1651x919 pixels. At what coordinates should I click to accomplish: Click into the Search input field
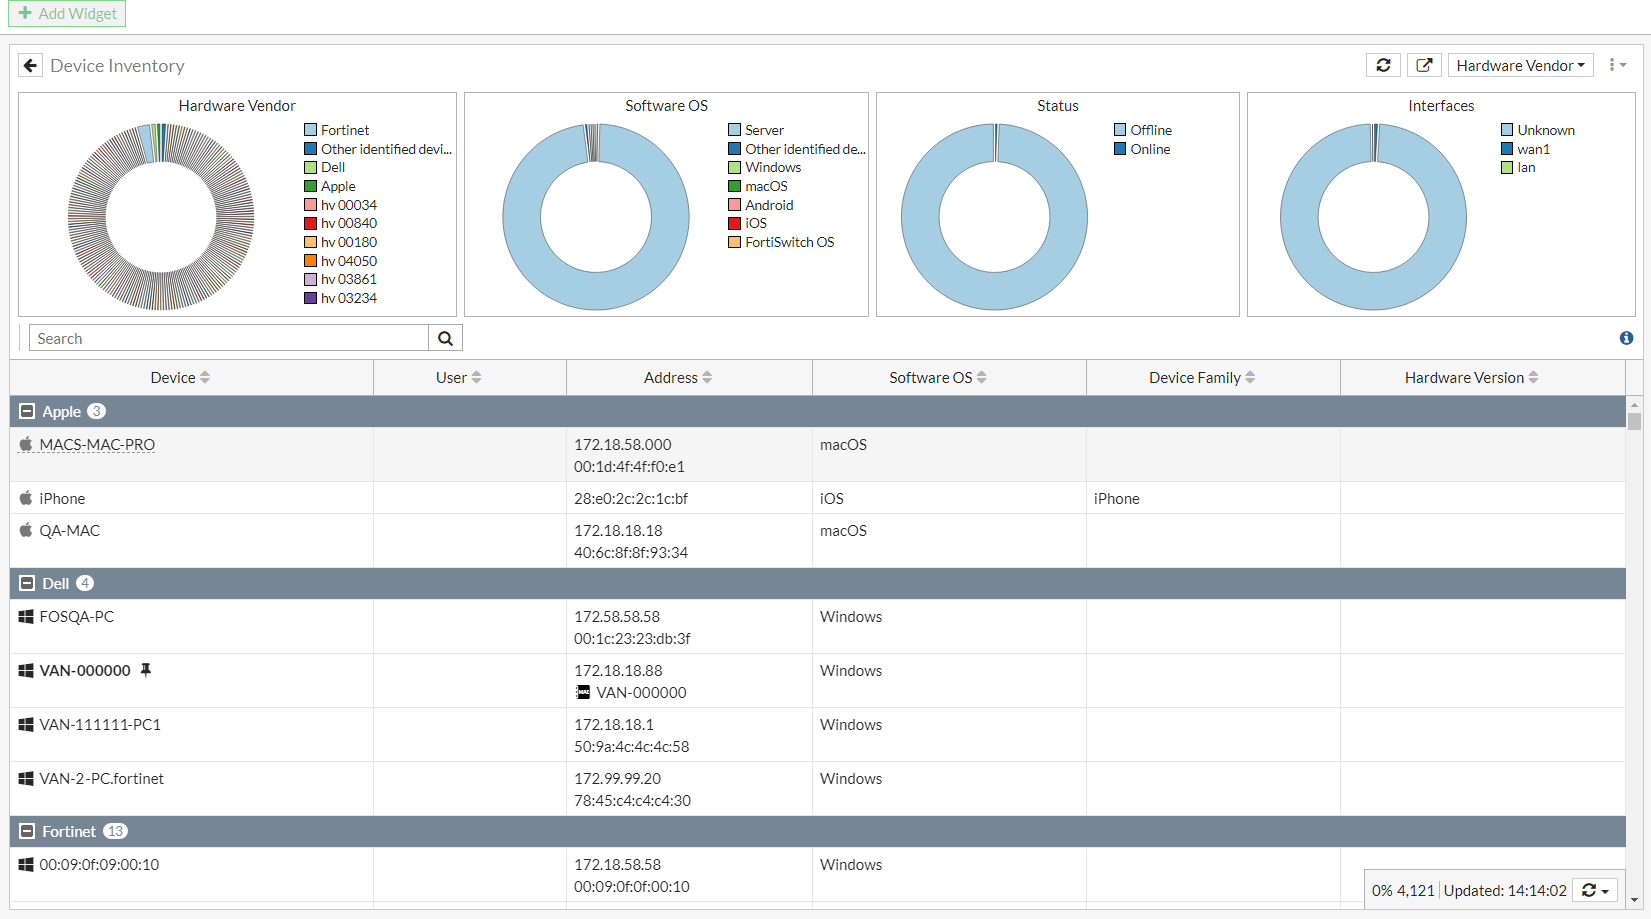click(x=228, y=339)
